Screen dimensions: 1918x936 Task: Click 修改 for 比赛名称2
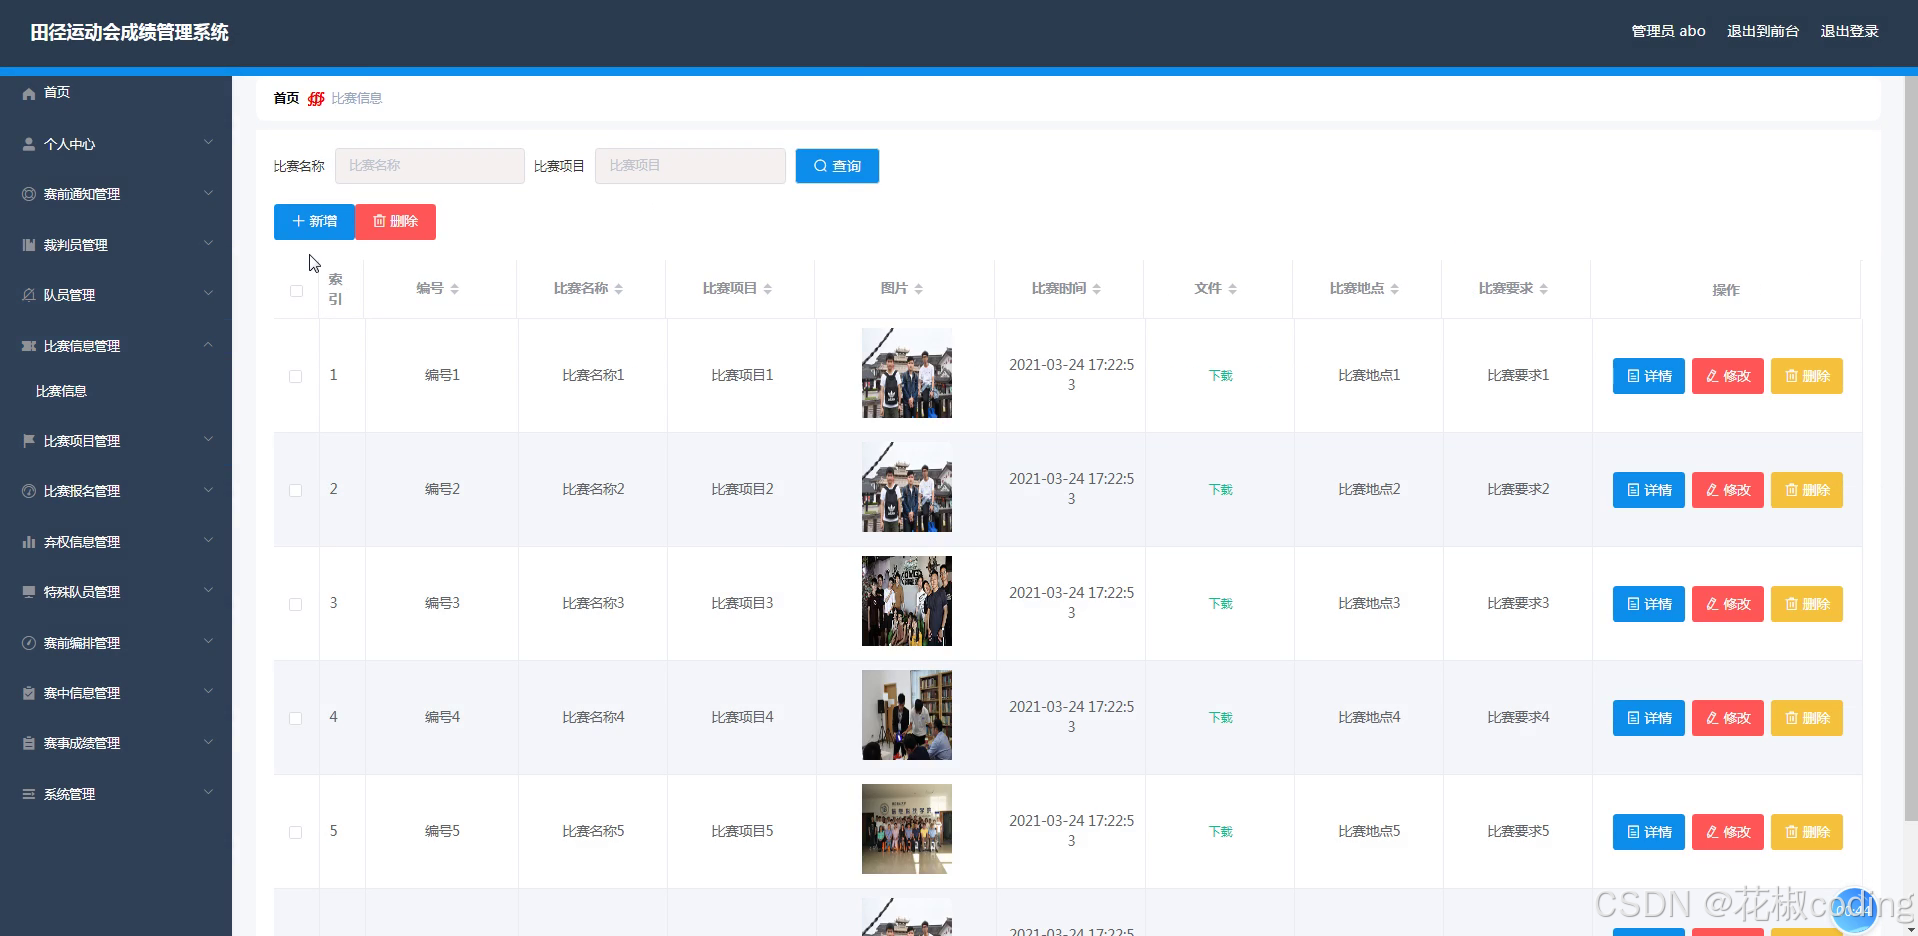coord(1728,490)
